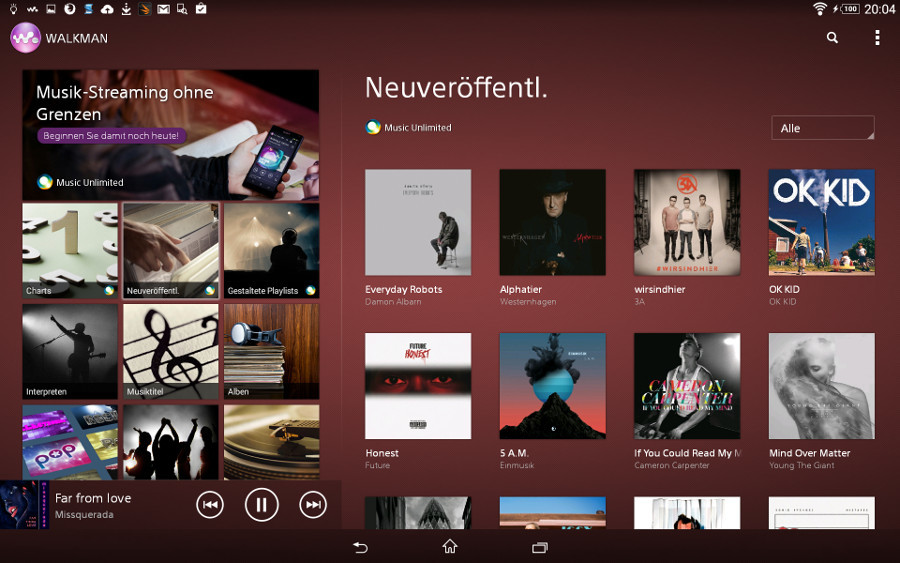Select the Neuveröffentl. tile
900x563 pixels.
(171, 251)
